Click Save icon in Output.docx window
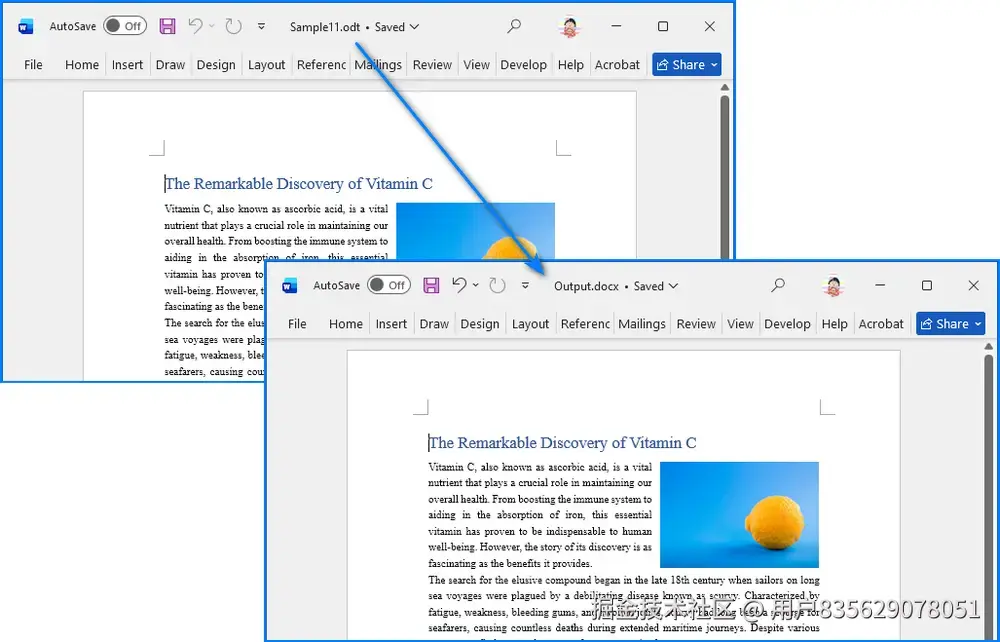1000x642 pixels. (431, 285)
